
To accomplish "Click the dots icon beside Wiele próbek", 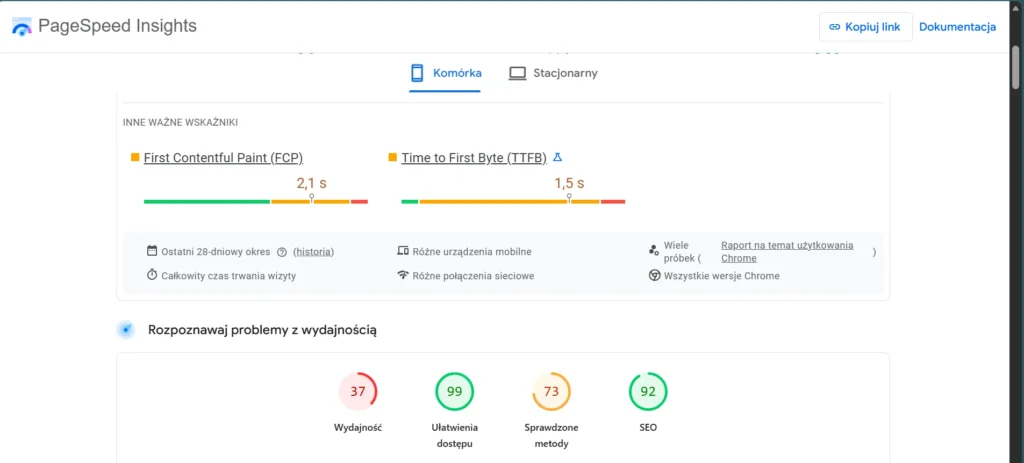I will pyautogui.click(x=654, y=250).
